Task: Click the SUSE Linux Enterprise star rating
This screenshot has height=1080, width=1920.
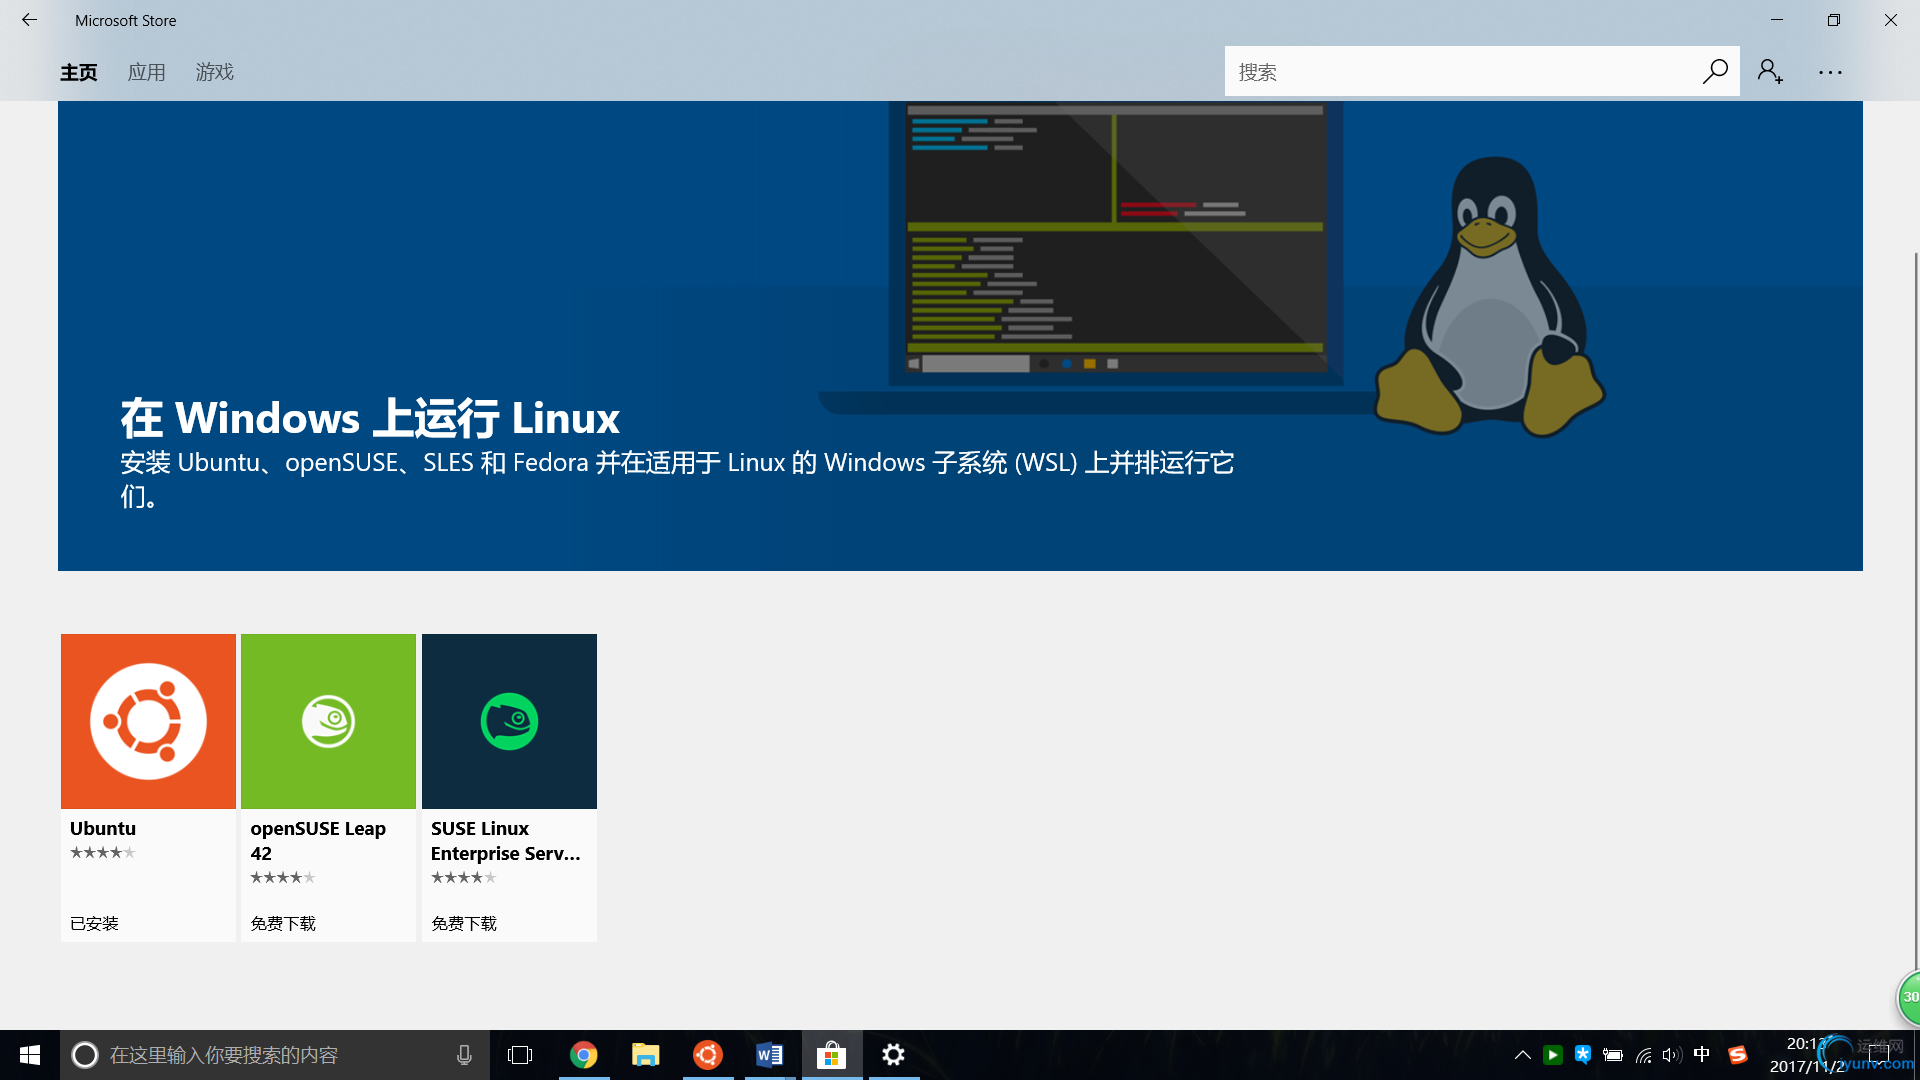Action: 464,877
